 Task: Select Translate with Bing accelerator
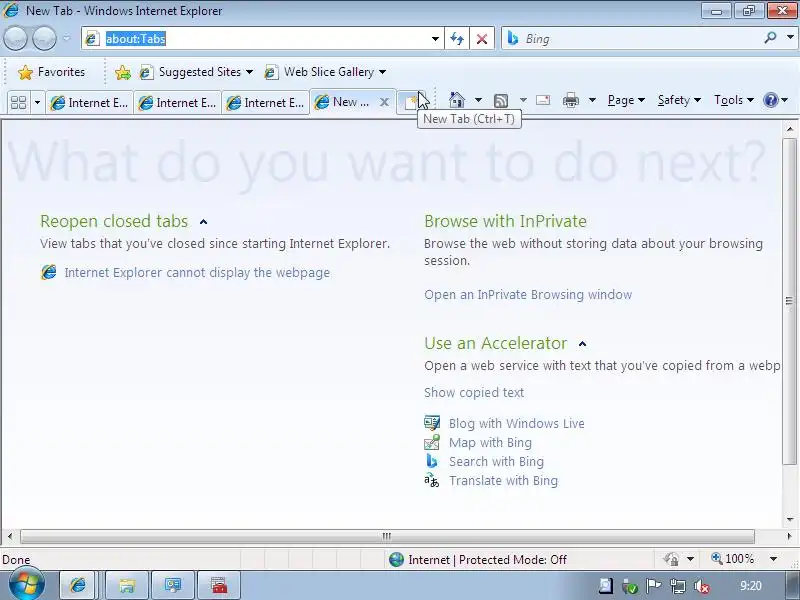[x=503, y=481]
